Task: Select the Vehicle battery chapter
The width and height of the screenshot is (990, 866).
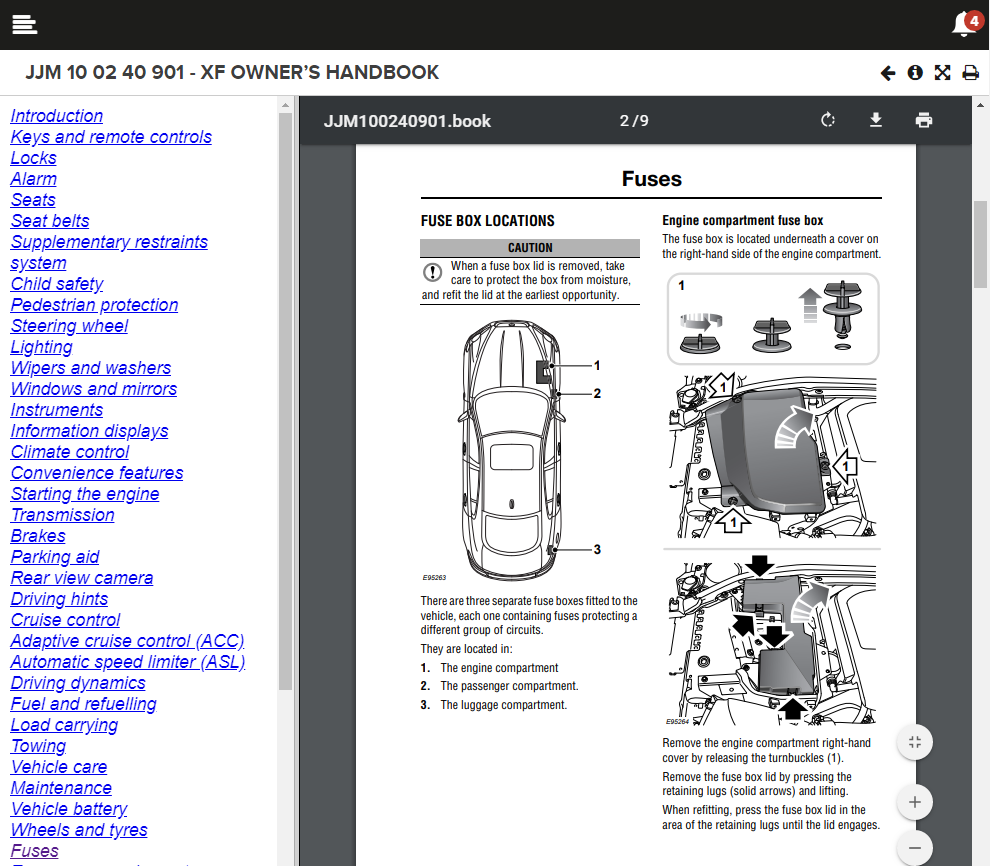Action: [x=69, y=809]
